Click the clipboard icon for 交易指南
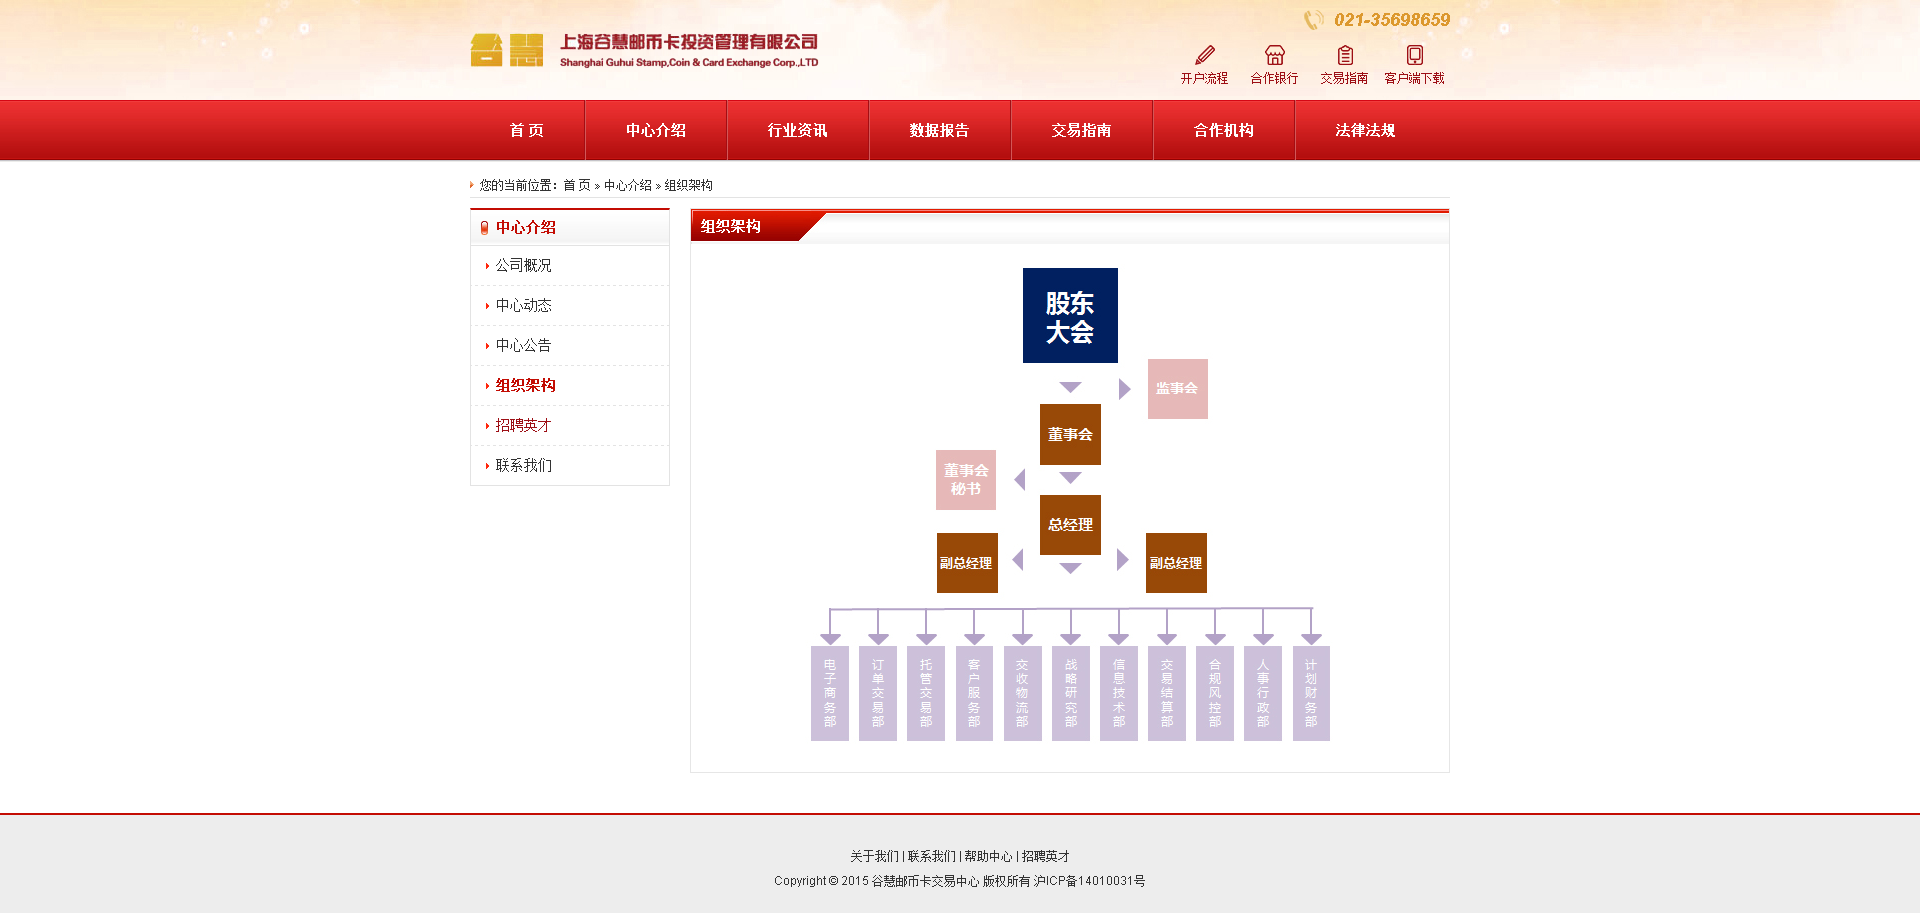The image size is (1920, 913). coord(1345,55)
